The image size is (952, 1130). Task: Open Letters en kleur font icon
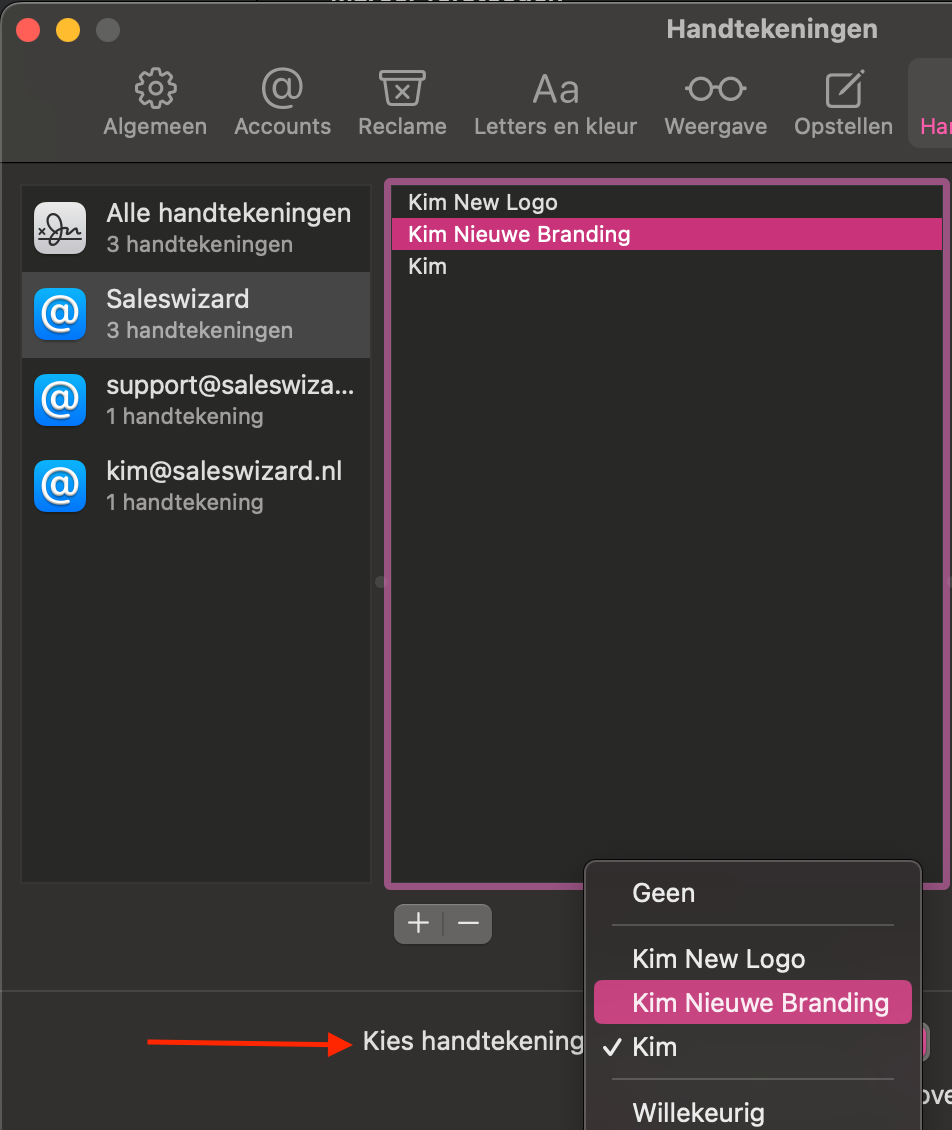555,89
